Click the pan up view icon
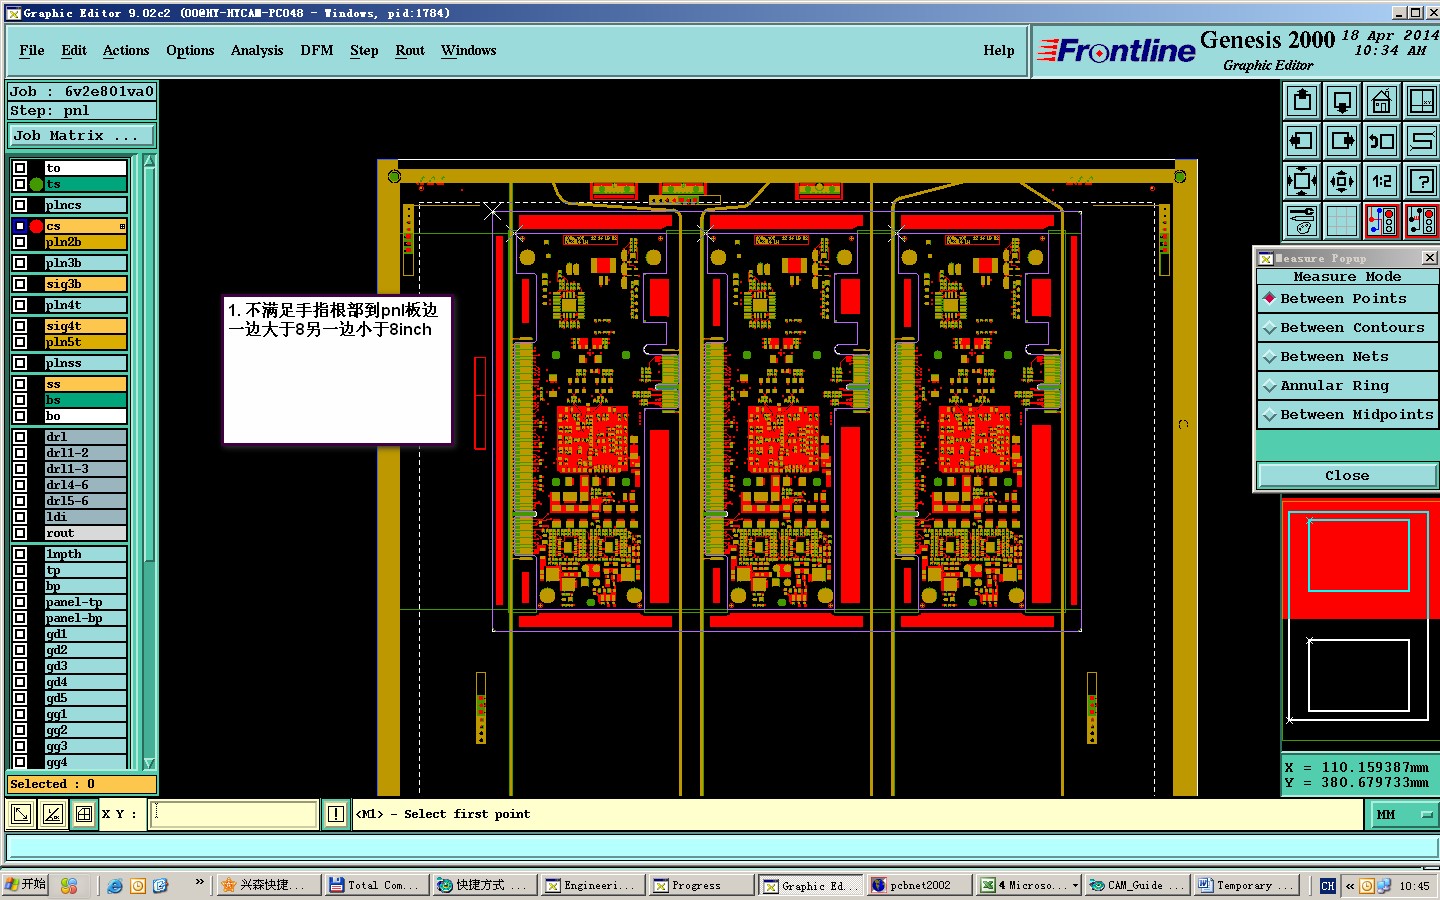Screen dimensions: 1440x900 (1302, 101)
